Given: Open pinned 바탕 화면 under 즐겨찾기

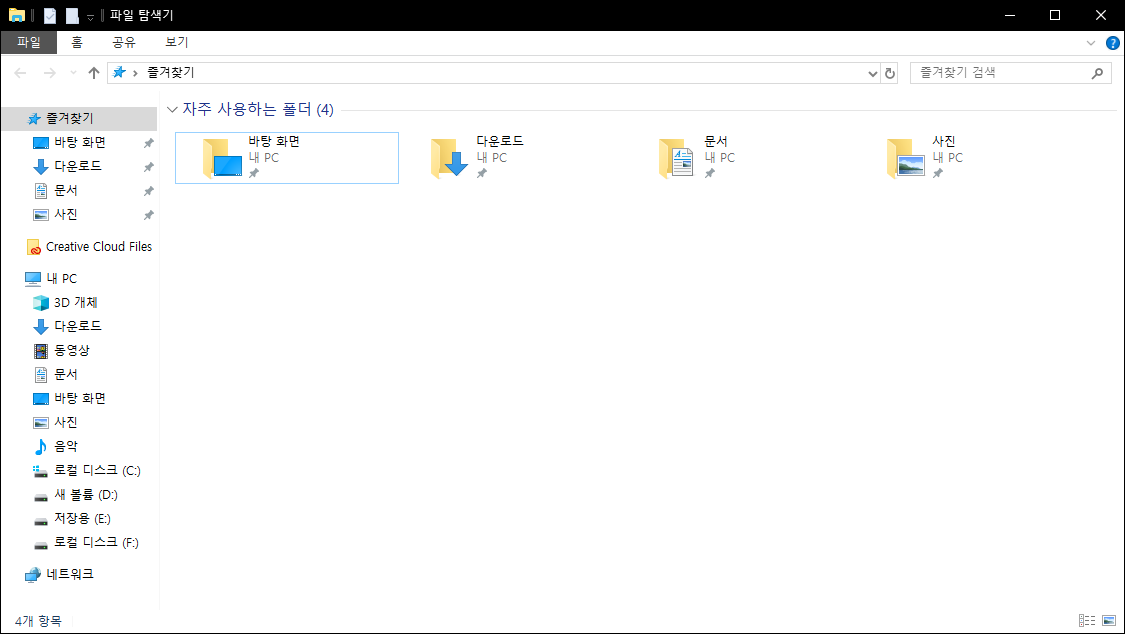Looking at the screenshot, I should (x=80, y=142).
